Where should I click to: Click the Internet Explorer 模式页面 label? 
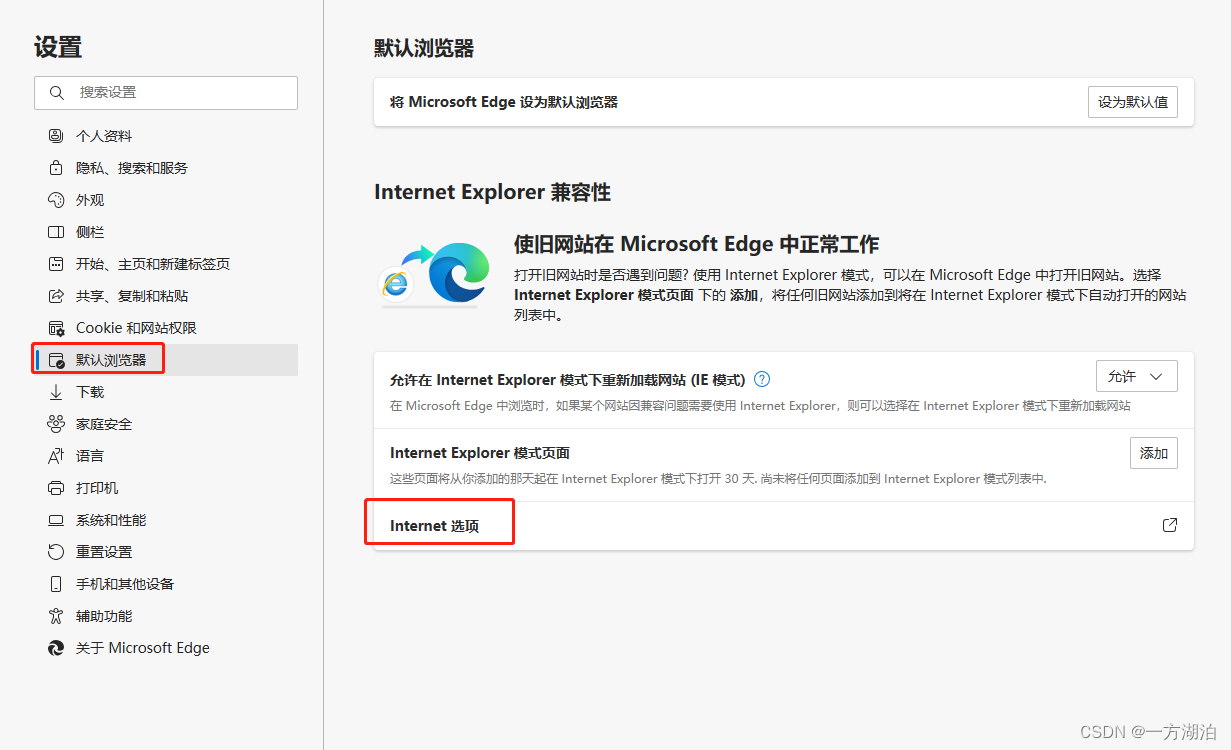pyautogui.click(x=480, y=453)
